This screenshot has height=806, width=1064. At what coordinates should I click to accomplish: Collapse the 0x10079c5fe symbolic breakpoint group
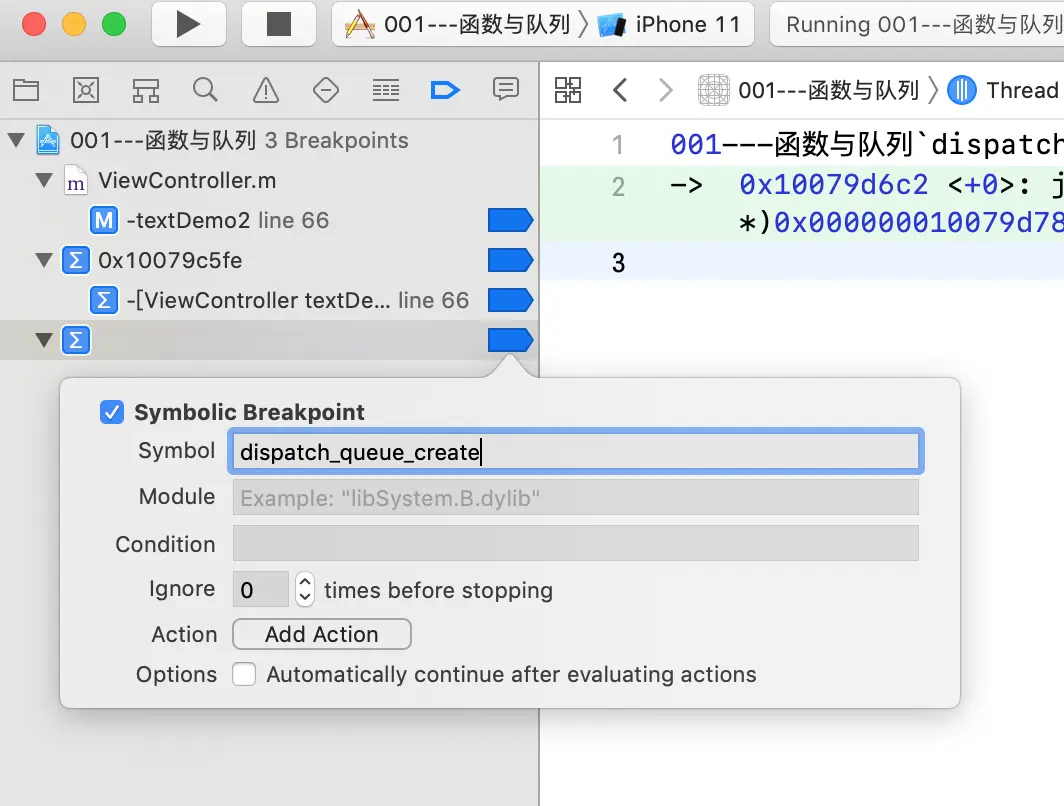[x=44, y=261]
